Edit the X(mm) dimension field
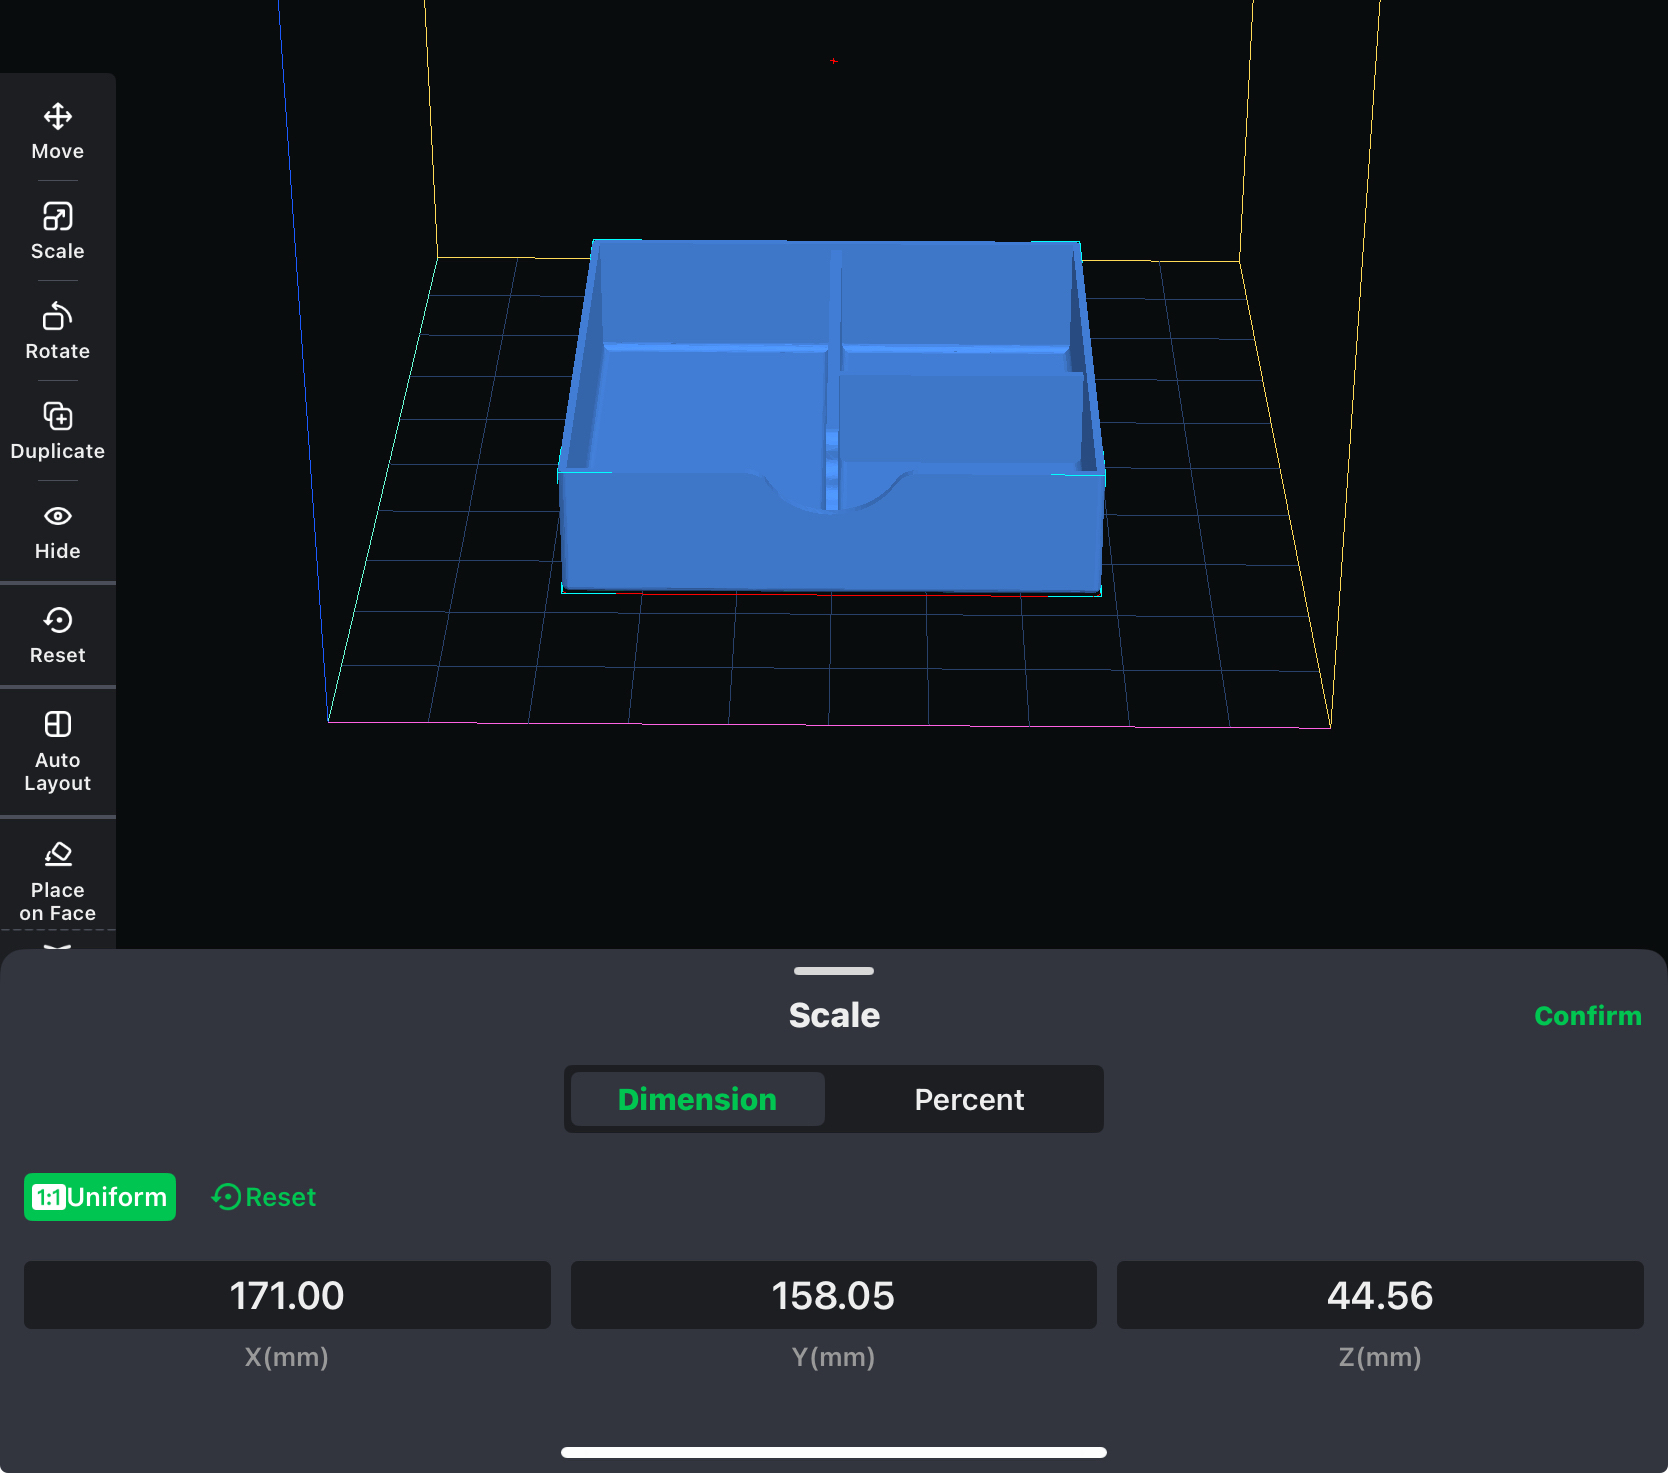1668x1473 pixels. point(287,1295)
